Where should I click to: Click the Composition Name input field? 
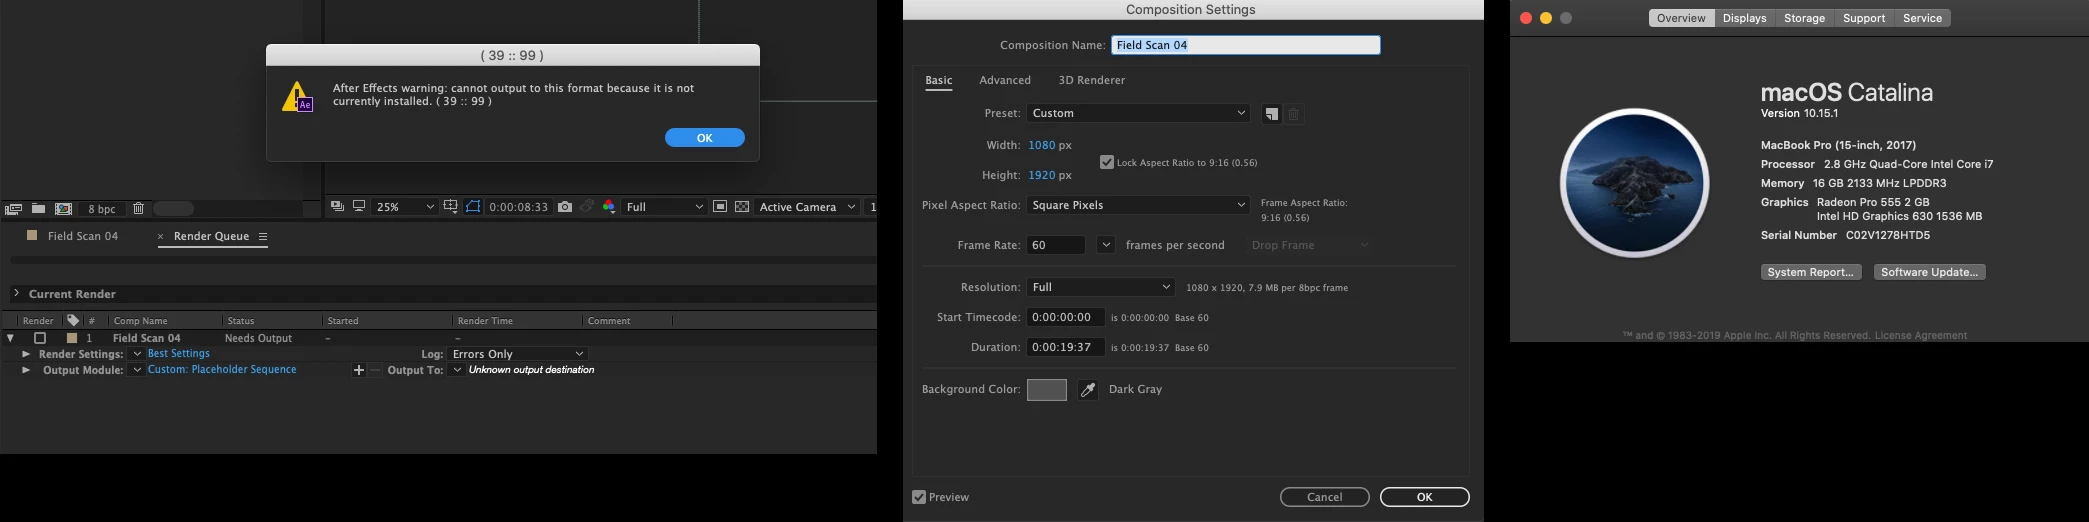pos(1246,45)
